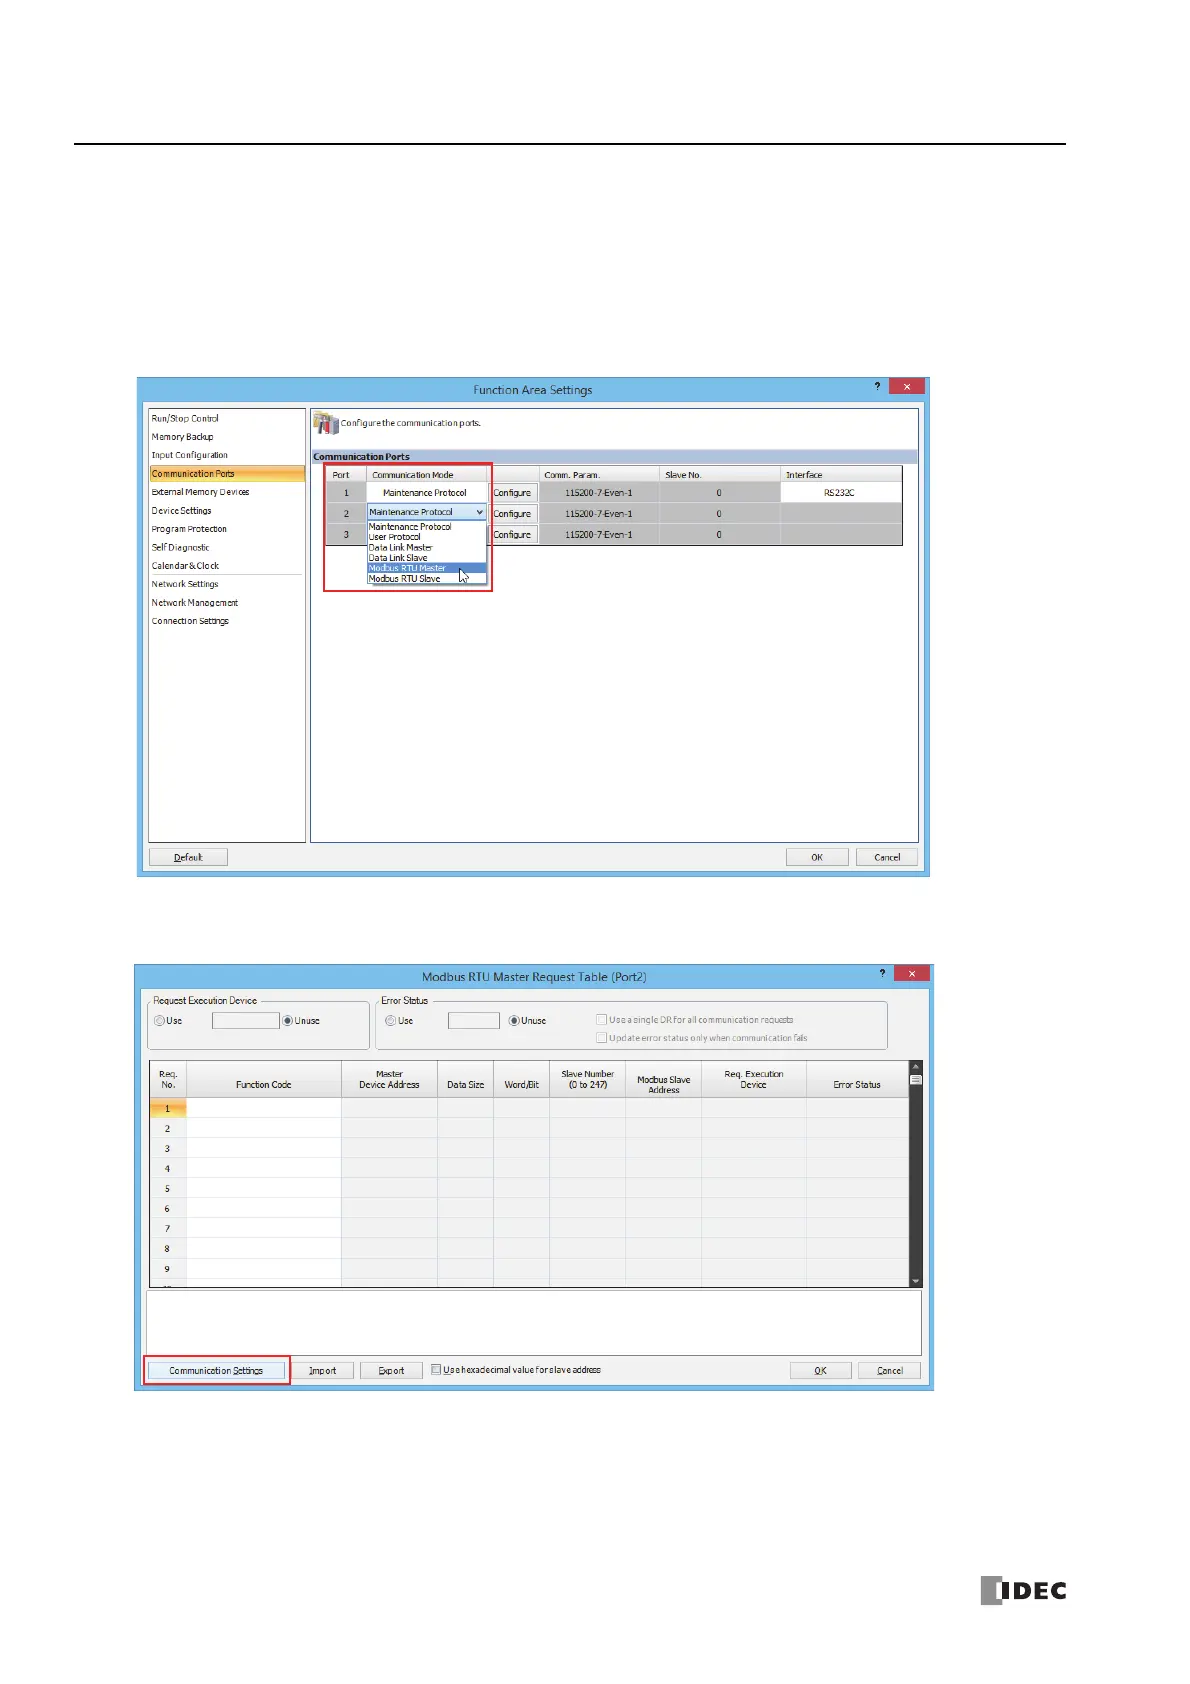
Task: Cancel the Modbus Request Table dialog
Action: tap(889, 1370)
